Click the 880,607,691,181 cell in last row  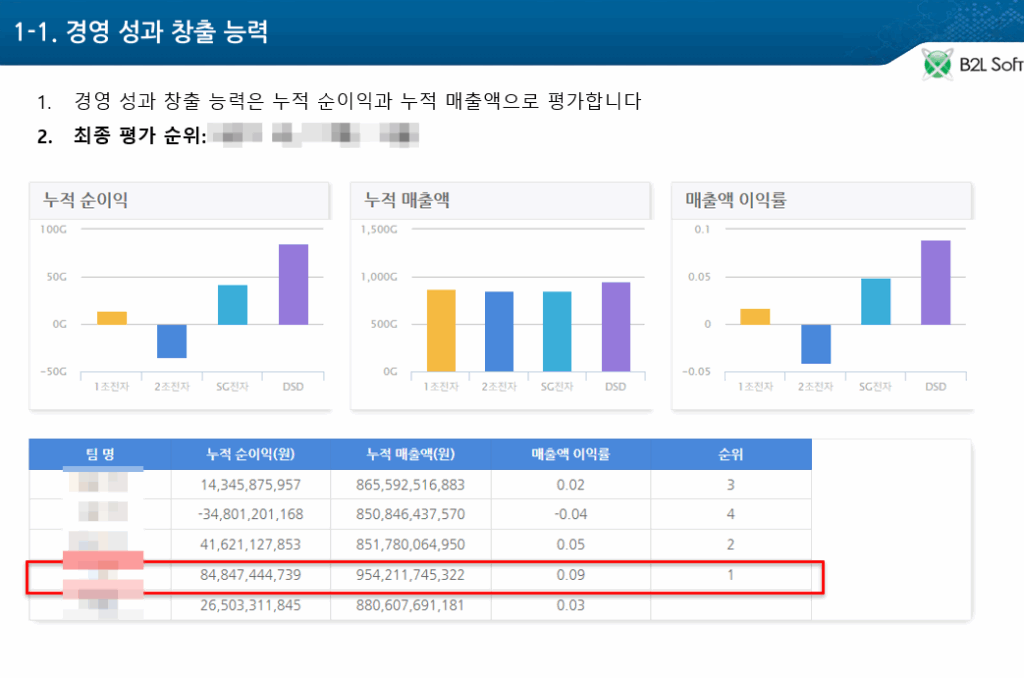pyautogui.click(x=410, y=606)
